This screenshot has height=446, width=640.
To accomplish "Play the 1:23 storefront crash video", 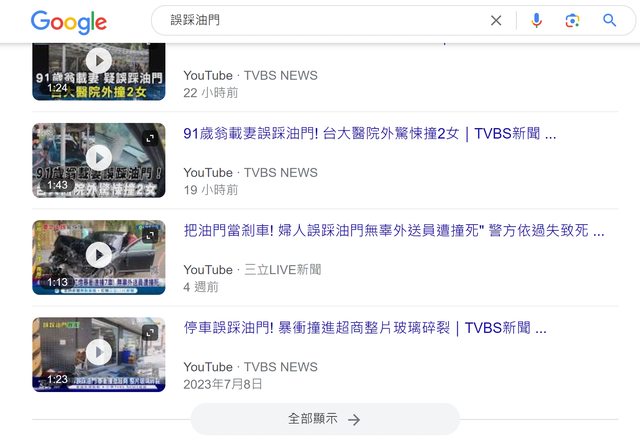I will click(x=98, y=353).
